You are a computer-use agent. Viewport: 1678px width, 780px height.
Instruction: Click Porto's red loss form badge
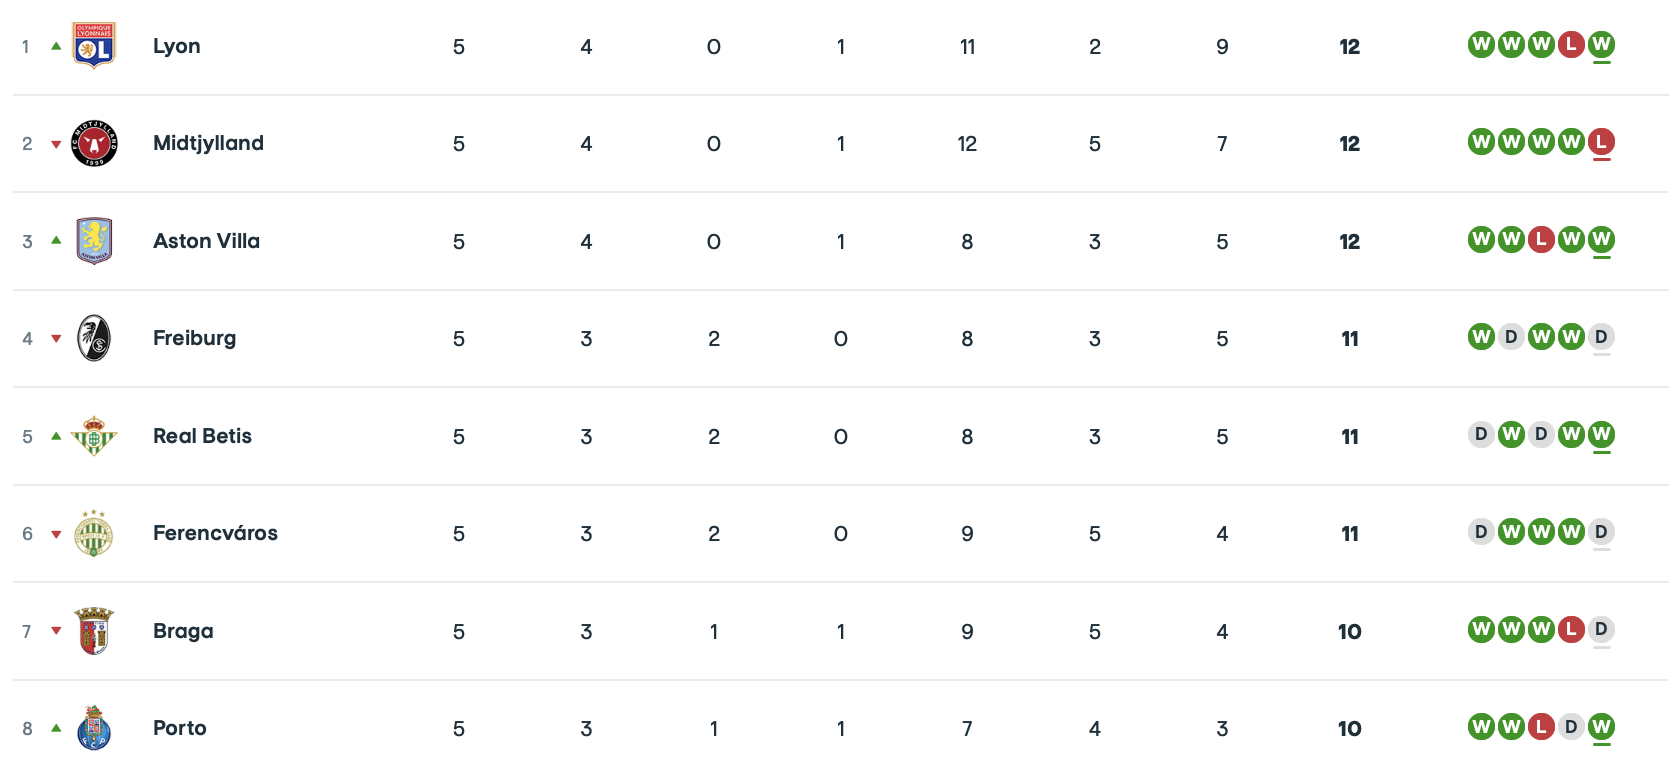click(x=1541, y=726)
